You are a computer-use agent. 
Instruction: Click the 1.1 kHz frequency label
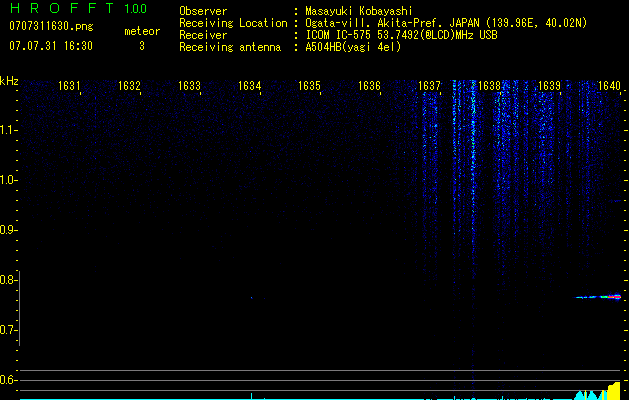(8, 130)
